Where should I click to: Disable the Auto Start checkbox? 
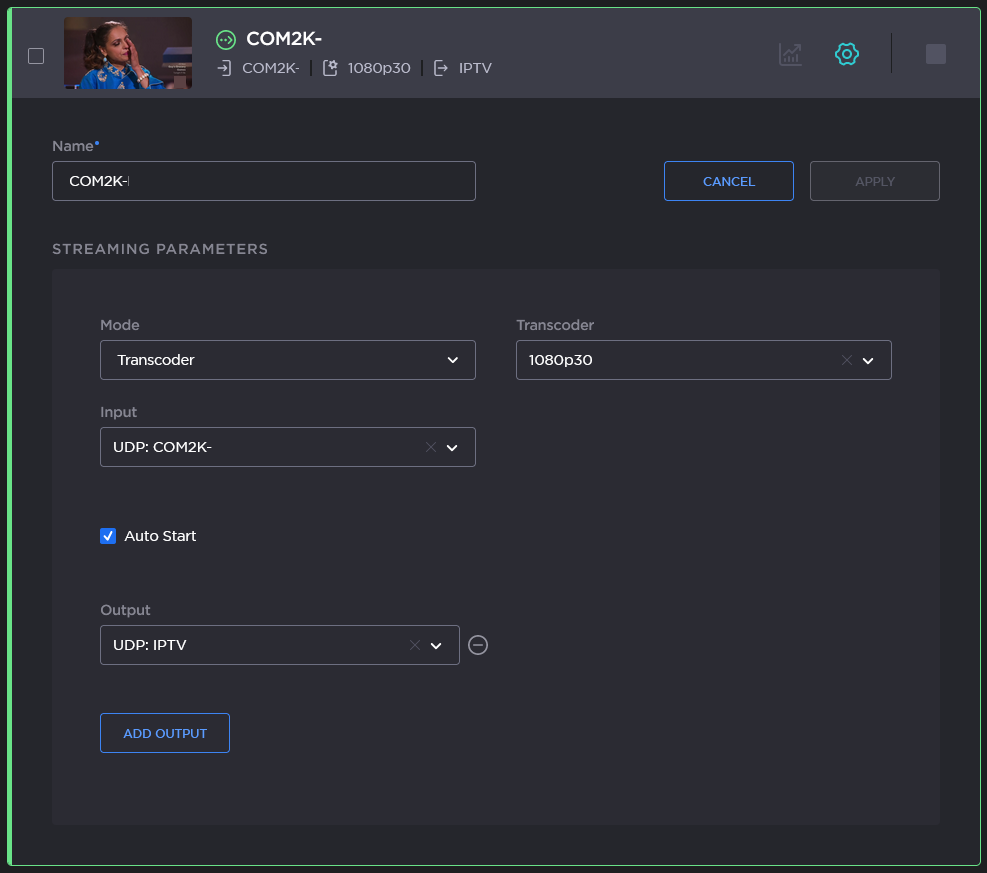pyautogui.click(x=108, y=536)
